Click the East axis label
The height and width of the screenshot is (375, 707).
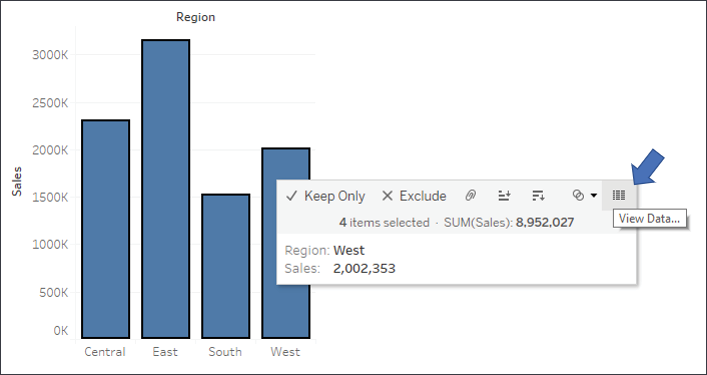(x=165, y=352)
